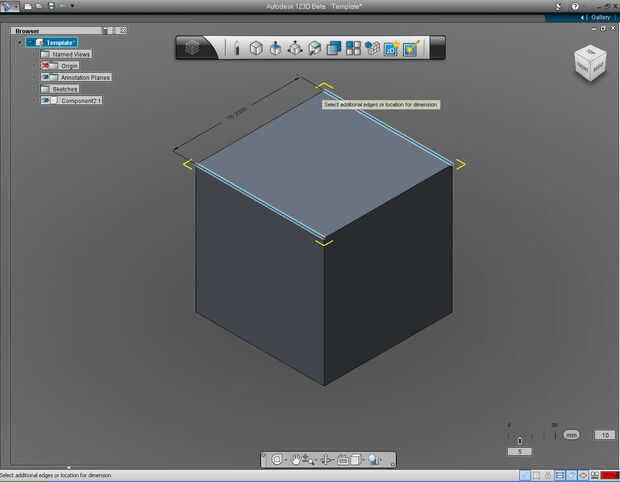
Task: Select the blue push-pull create tool
Action: pos(275,48)
